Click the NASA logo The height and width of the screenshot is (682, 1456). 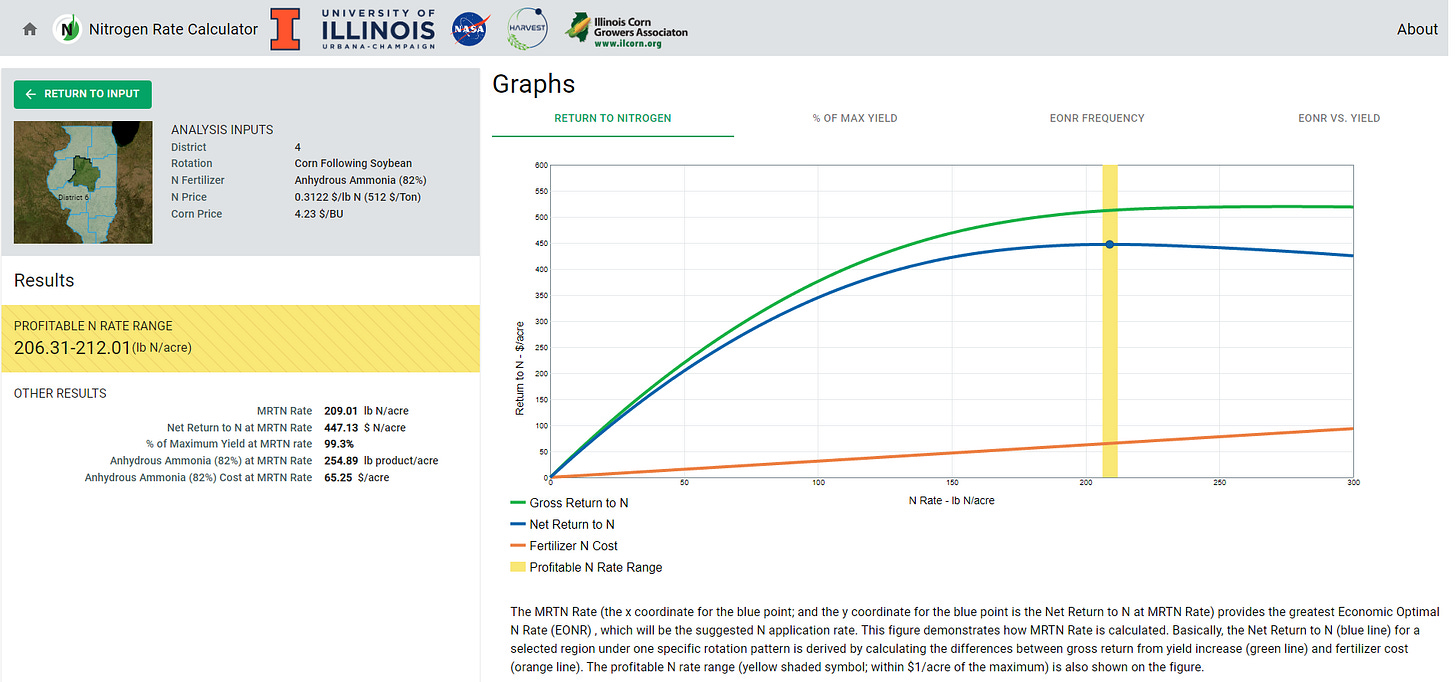tap(470, 29)
